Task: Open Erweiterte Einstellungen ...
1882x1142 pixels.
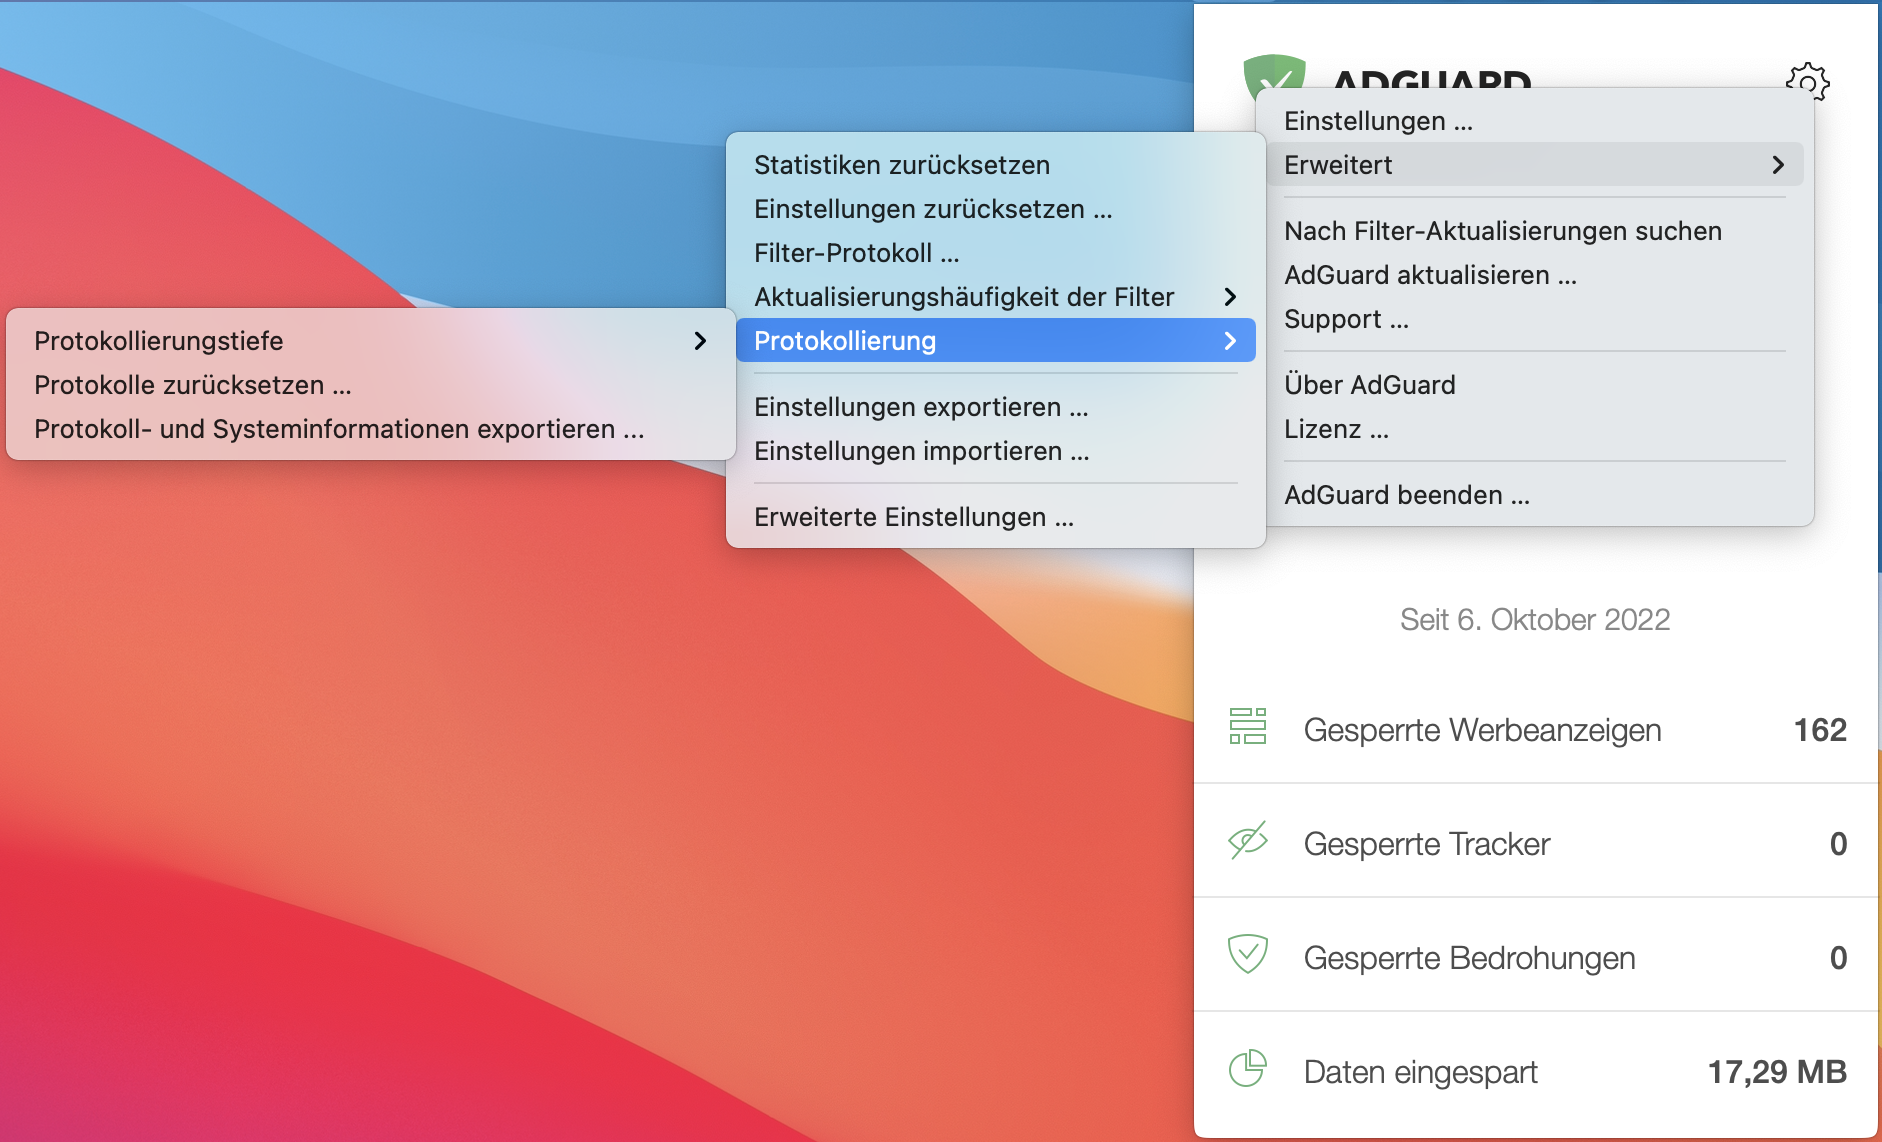Action: coord(996,517)
